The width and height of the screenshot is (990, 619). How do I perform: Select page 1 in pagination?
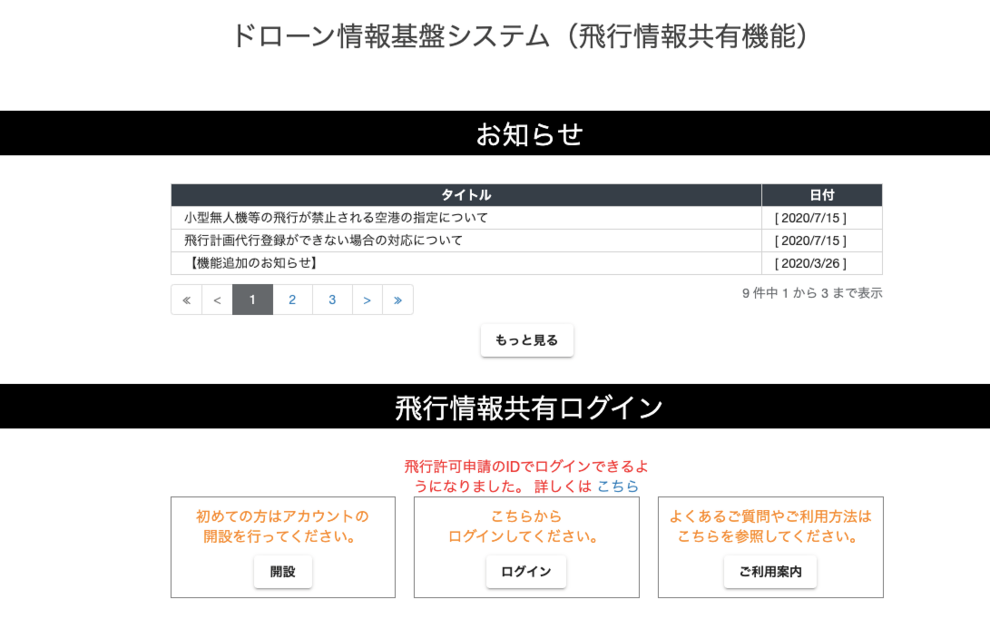(x=253, y=300)
